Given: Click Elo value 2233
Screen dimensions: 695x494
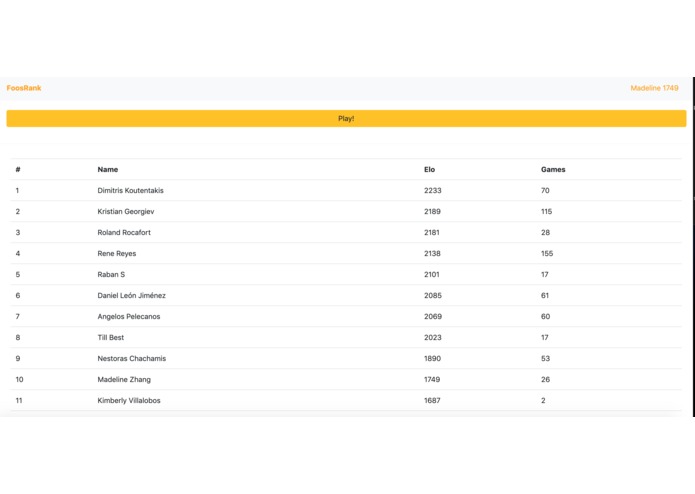Looking at the screenshot, I should coord(433,190).
